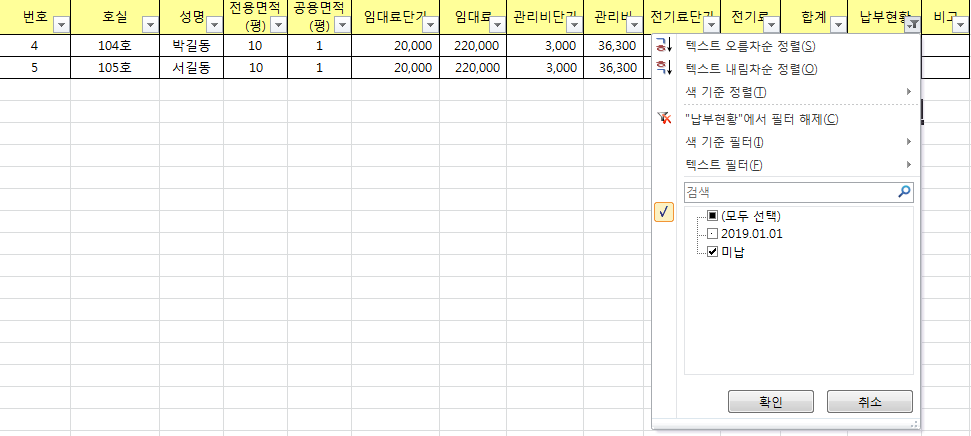Image resolution: width=971 pixels, height=436 pixels.
Task: Check the 2019.01.01 checkbox
Action: click(x=712, y=234)
